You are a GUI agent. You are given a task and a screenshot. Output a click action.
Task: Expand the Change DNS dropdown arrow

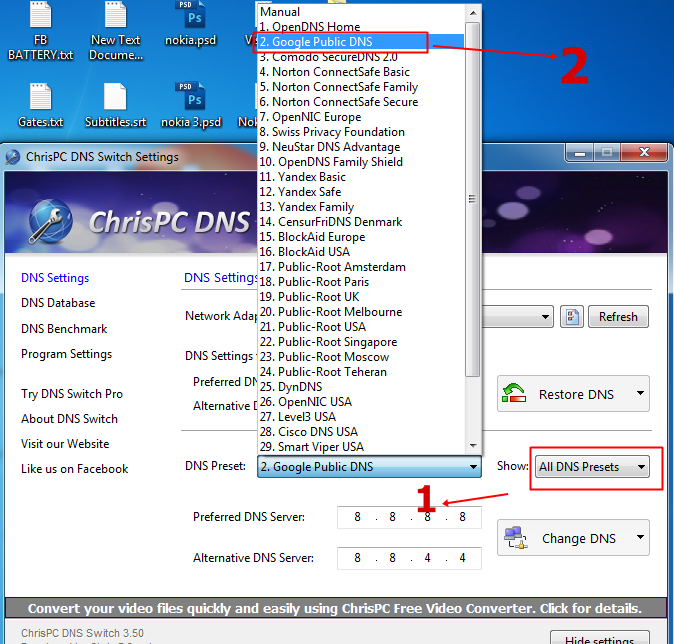[640, 537]
